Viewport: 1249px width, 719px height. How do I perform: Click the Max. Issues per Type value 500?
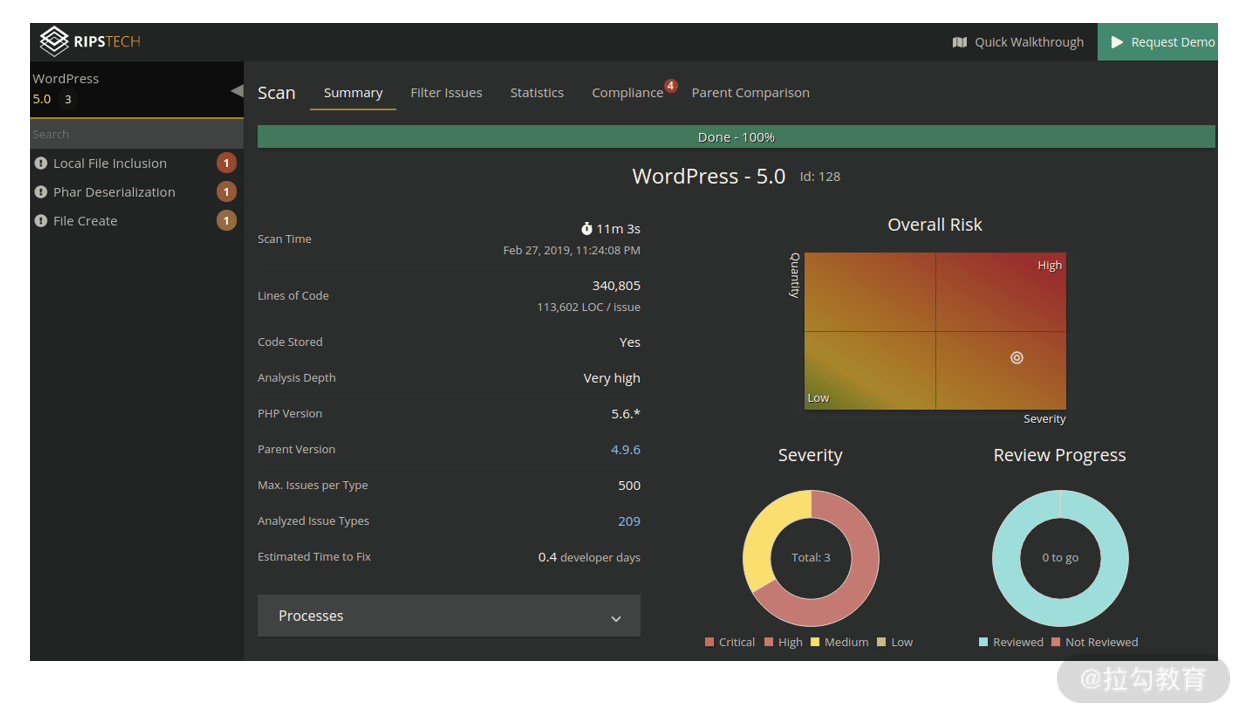(629, 486)
